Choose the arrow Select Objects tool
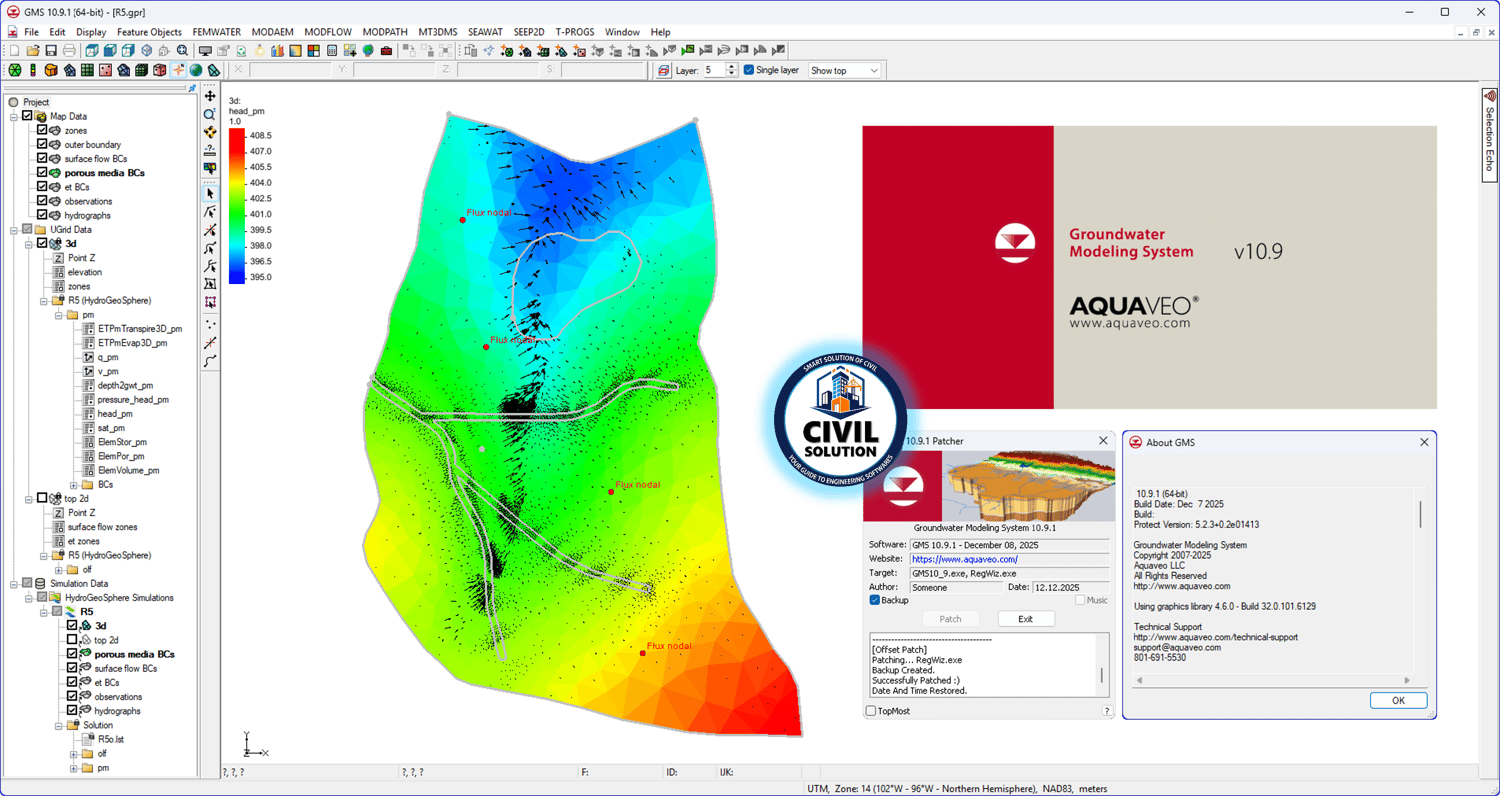 click(x=210, y=194)
